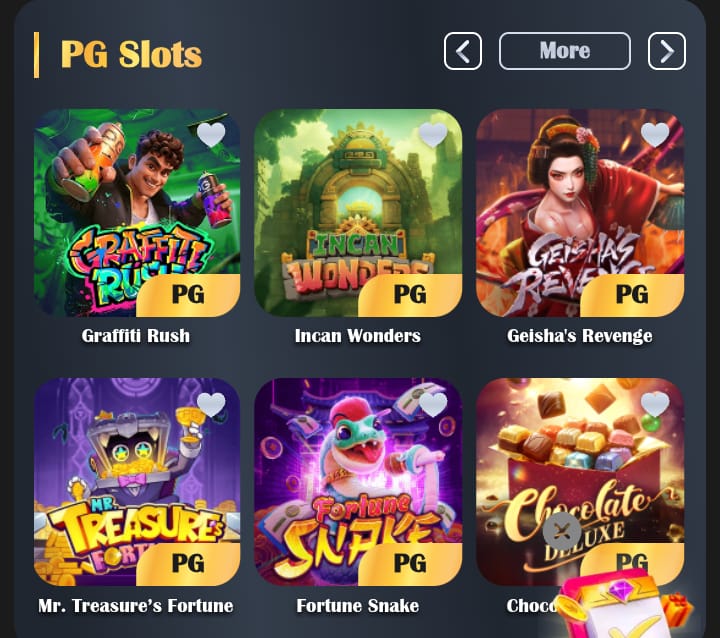Open the Incan Wonders game thumbnail
Image resolution: width=720 pixels, height=638 pixels.
358,213
